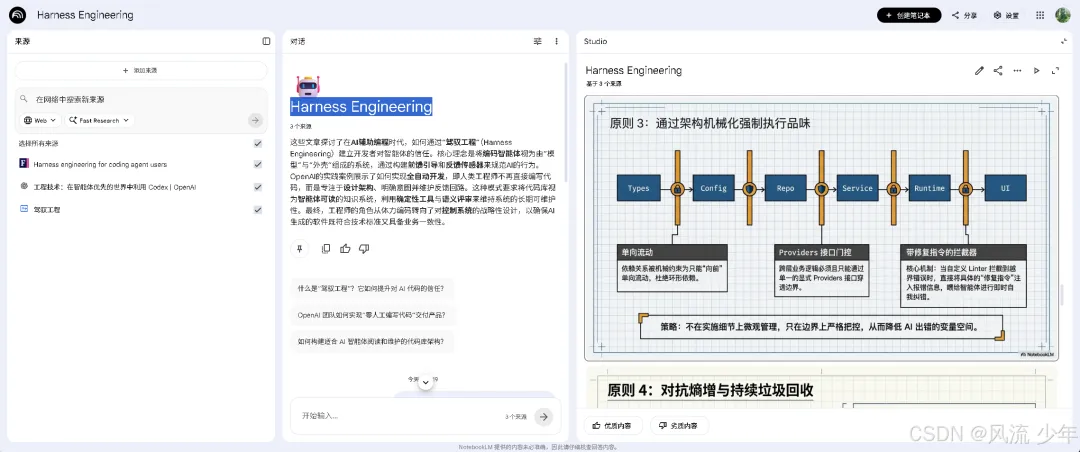
Task: Open the 设置 settings button
Action: click(x=1006, y=15)
